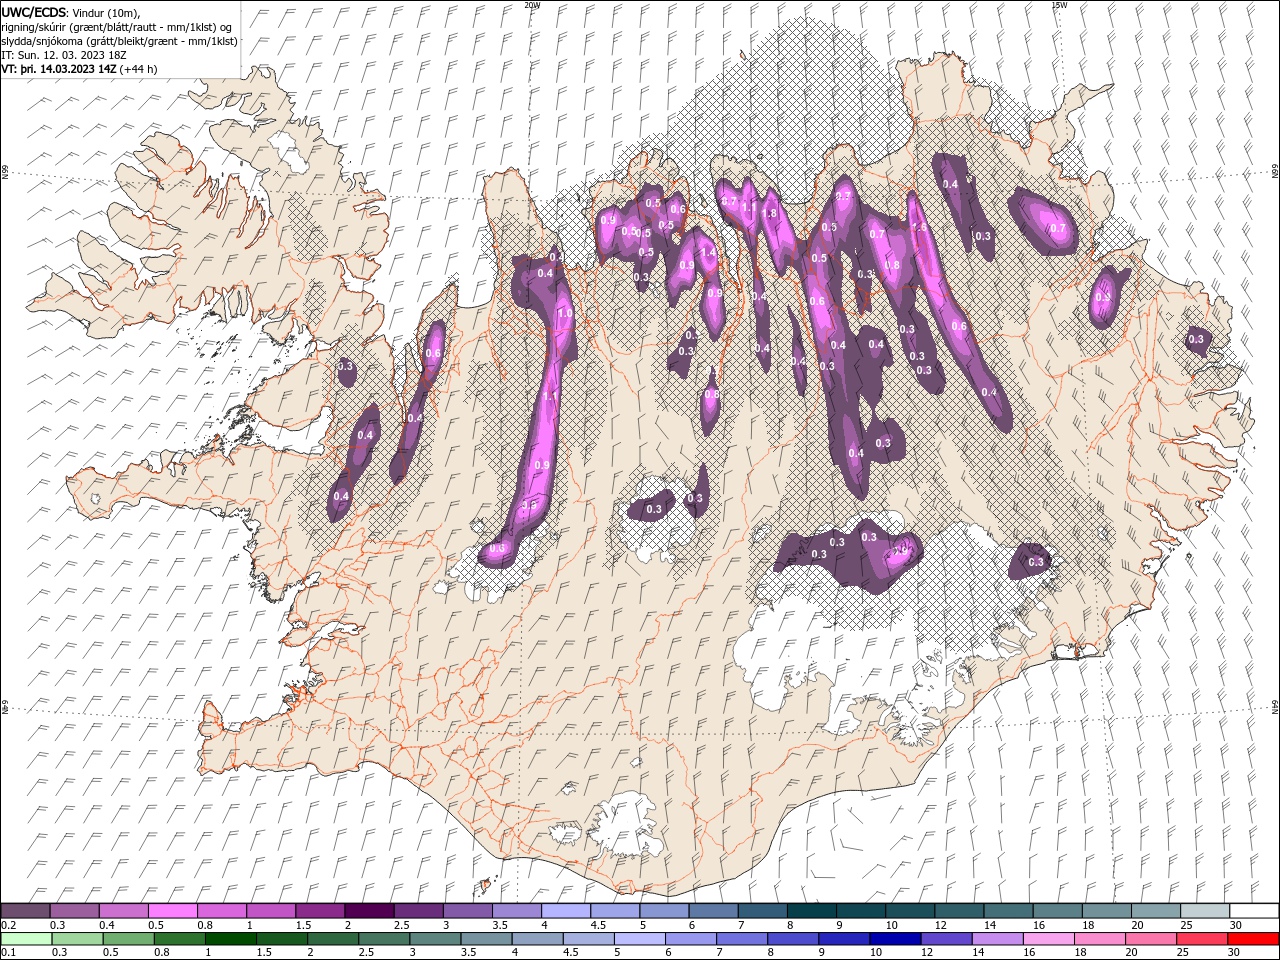Image resolution: width=1280 pixels, height=960 pixels.
Task: Select the upper legend swatch labeled 18
Action: click(x=1107, y=911)
